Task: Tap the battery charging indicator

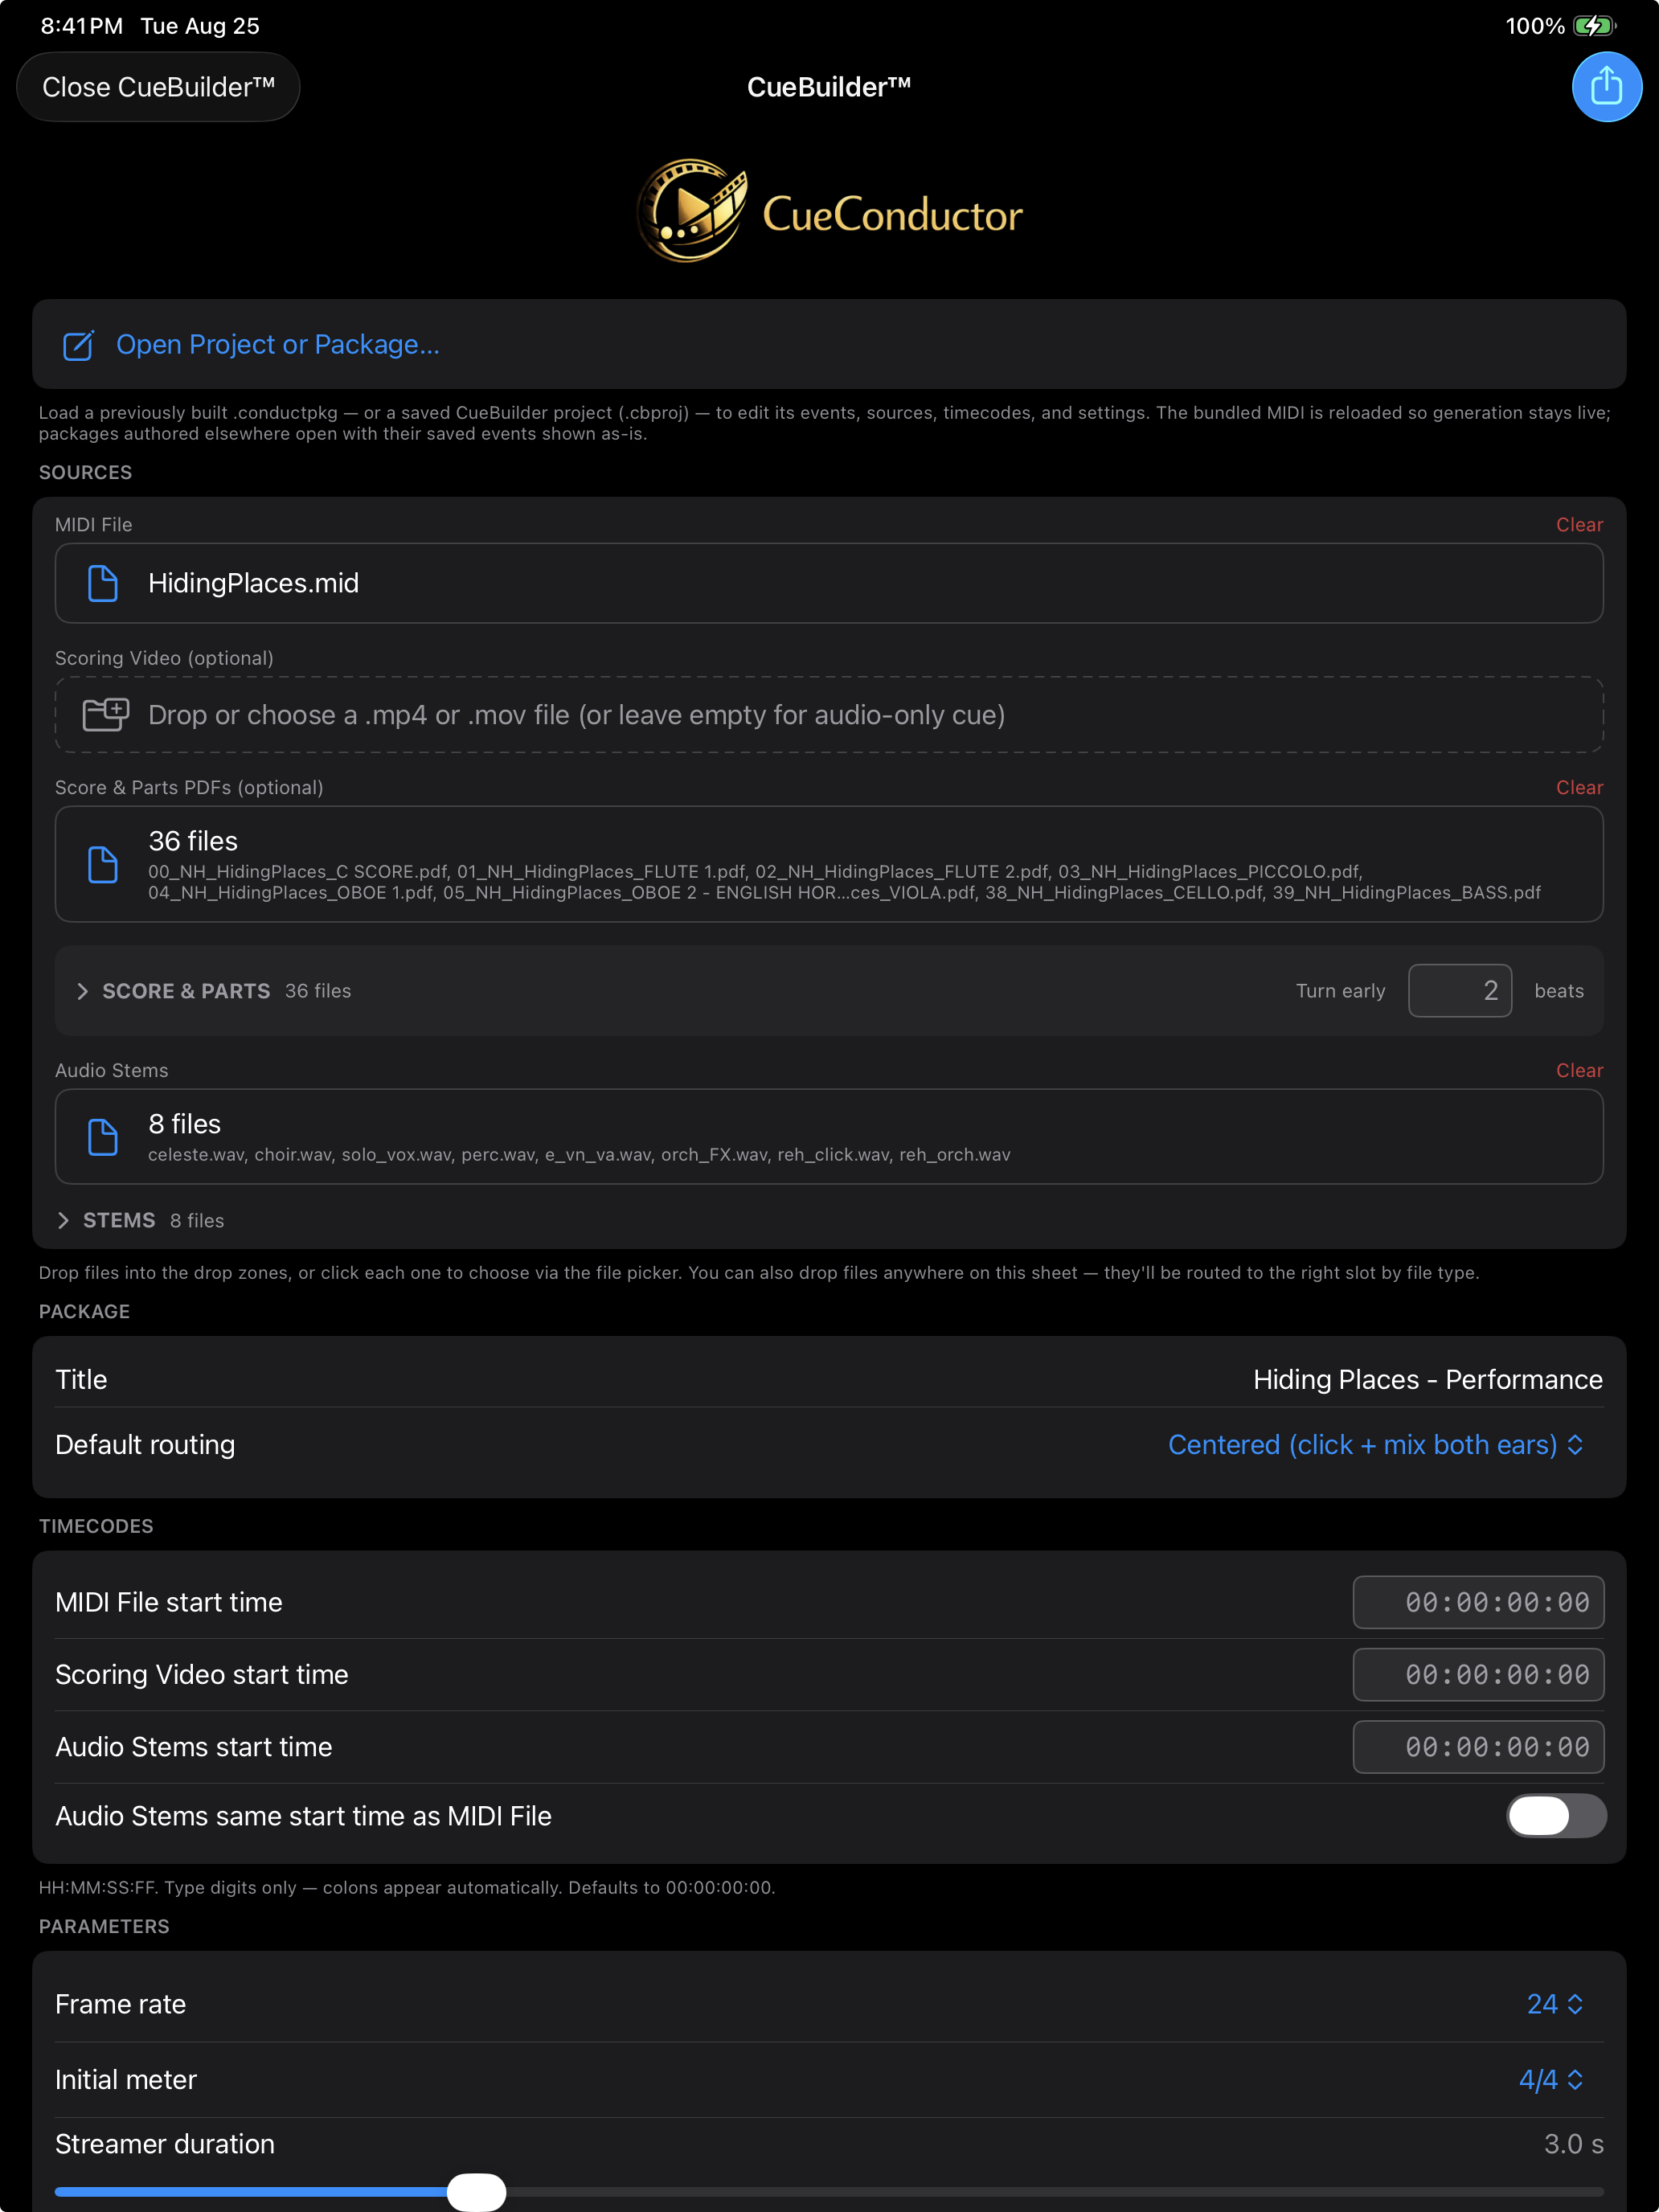Action: coord(1593,26)
